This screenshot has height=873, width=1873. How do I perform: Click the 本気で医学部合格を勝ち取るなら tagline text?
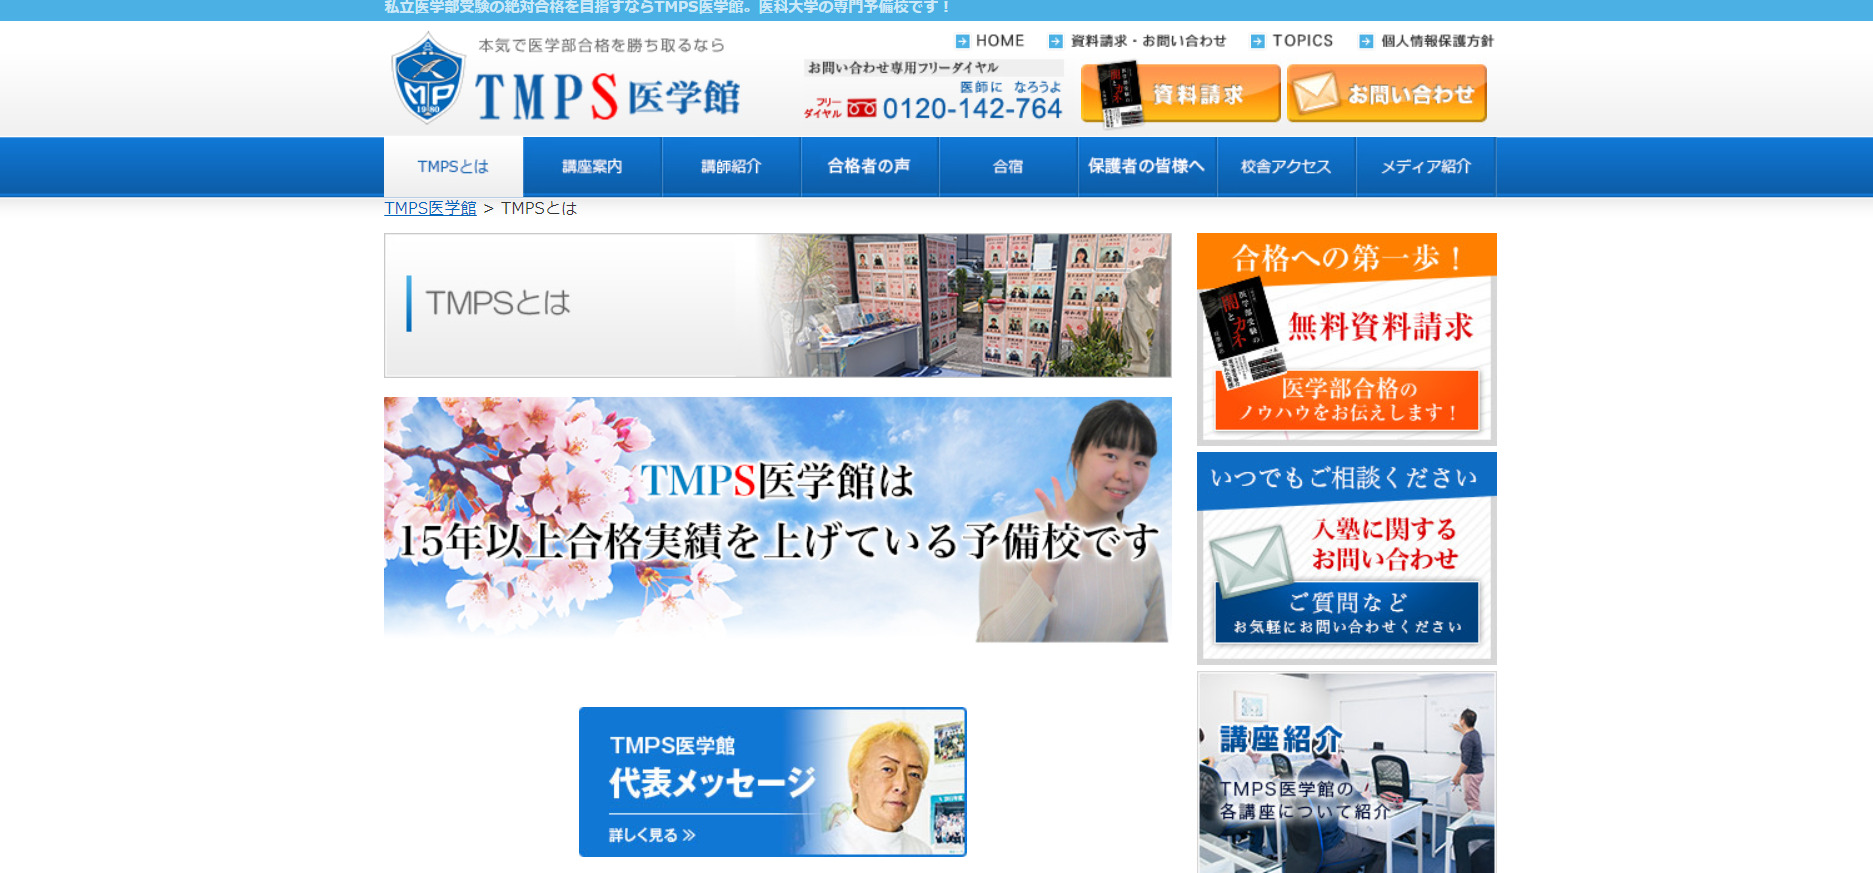[602, 45]
